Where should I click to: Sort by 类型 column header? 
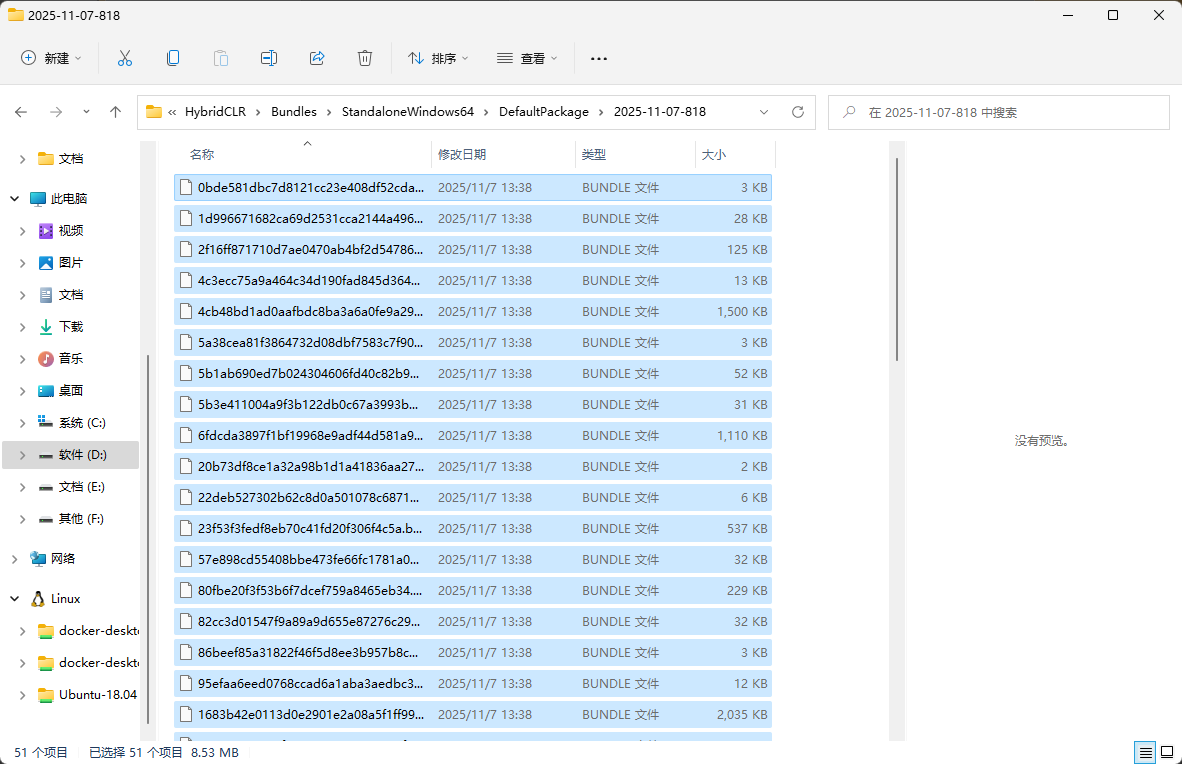(635, 155)
